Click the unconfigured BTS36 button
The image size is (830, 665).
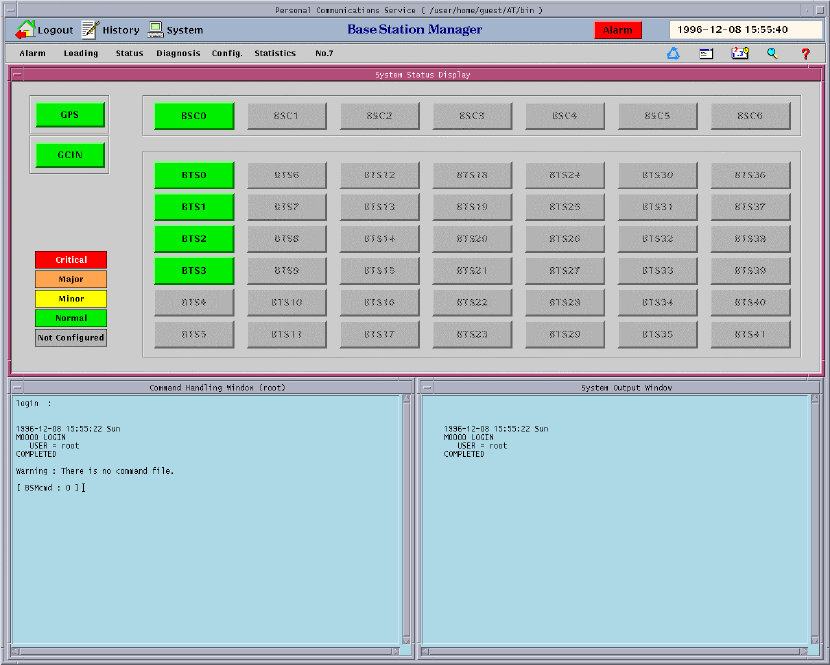pyautogui.click(x=750, y=175)
